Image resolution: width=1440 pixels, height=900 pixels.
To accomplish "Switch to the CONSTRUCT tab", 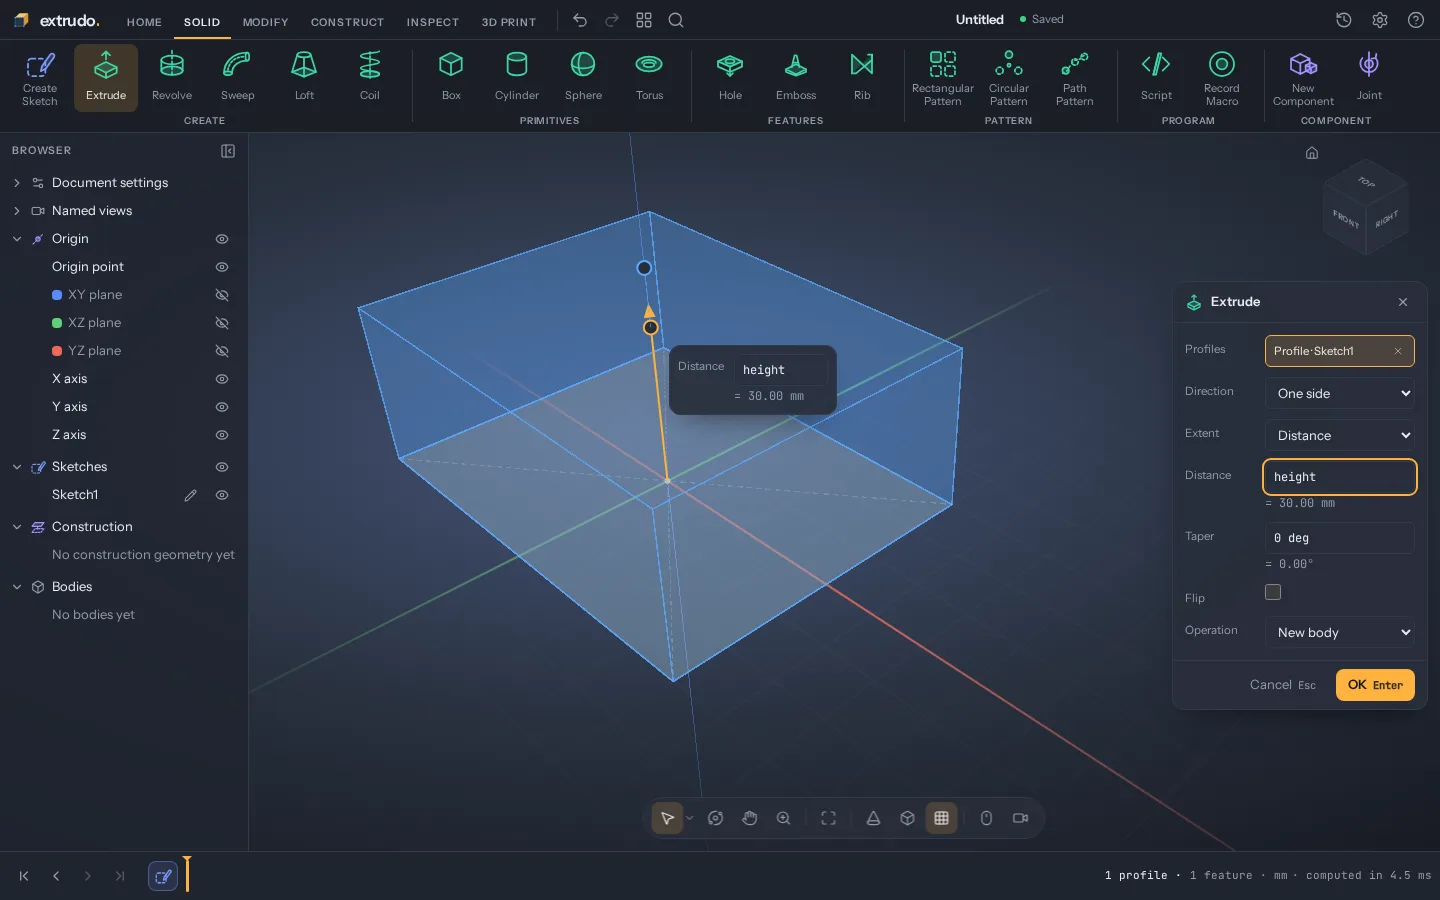I will [347, 22].
